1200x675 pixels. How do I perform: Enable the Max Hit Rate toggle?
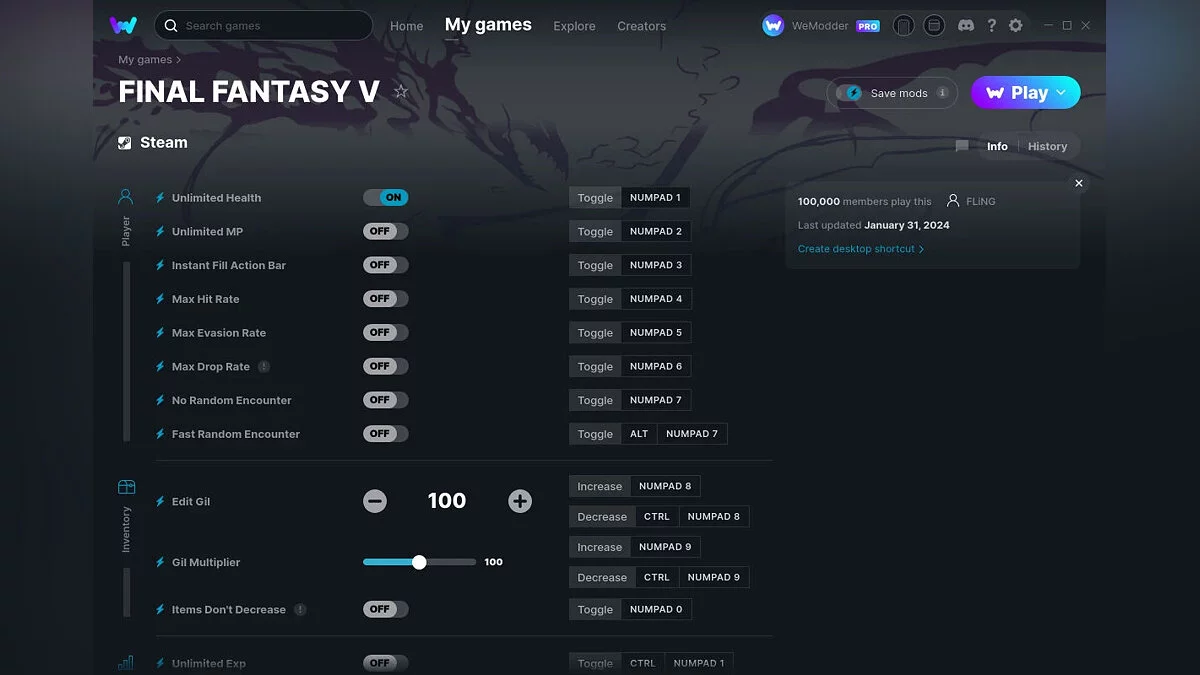386,299
